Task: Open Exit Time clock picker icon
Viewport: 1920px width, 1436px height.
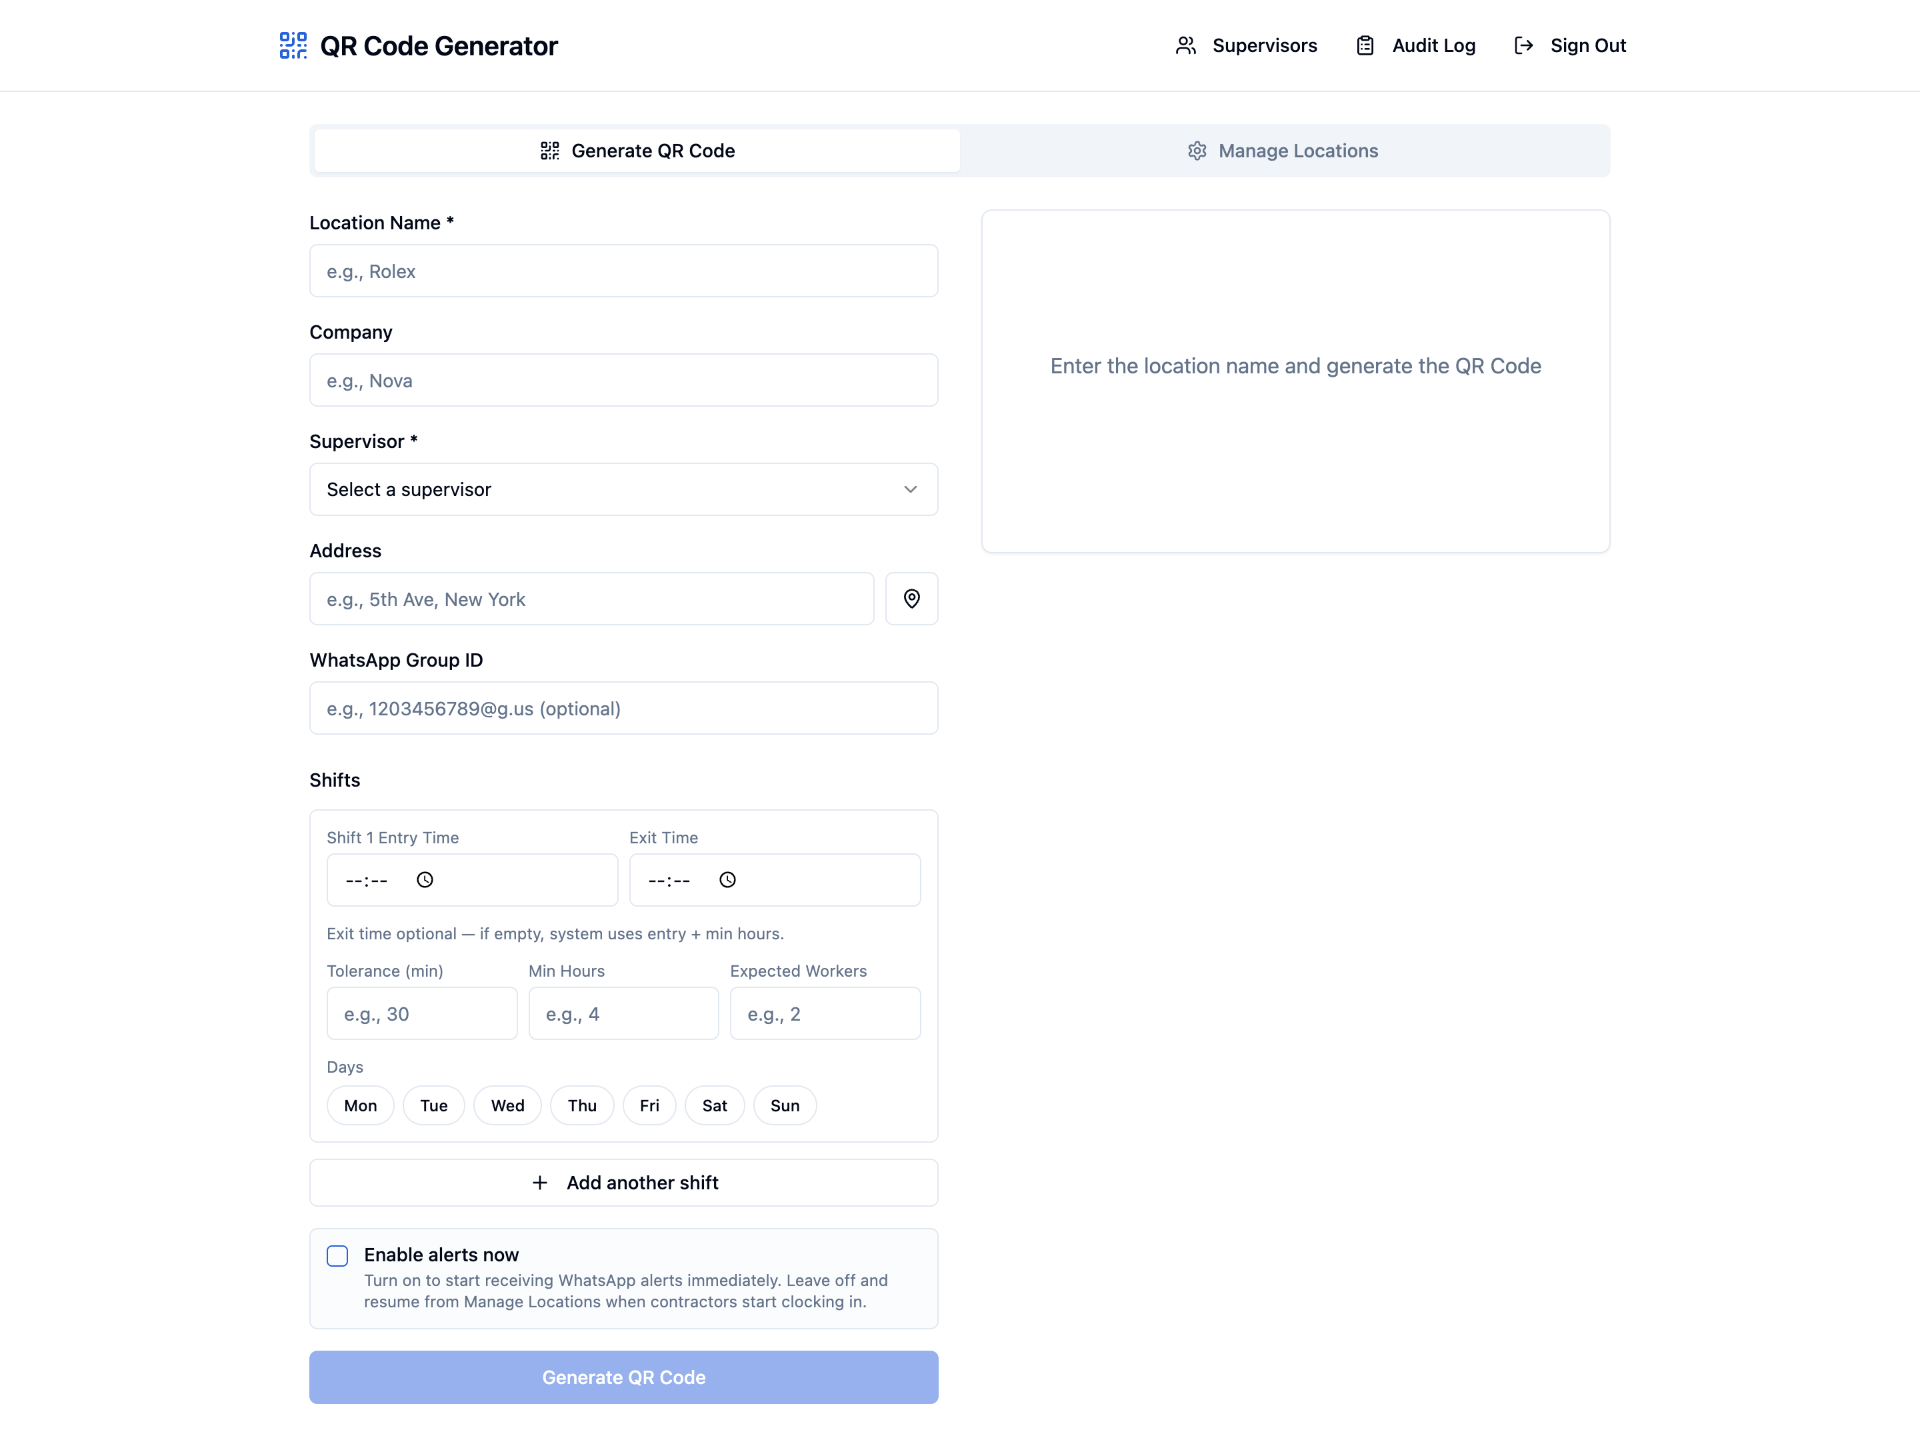Action: point(728,880)
